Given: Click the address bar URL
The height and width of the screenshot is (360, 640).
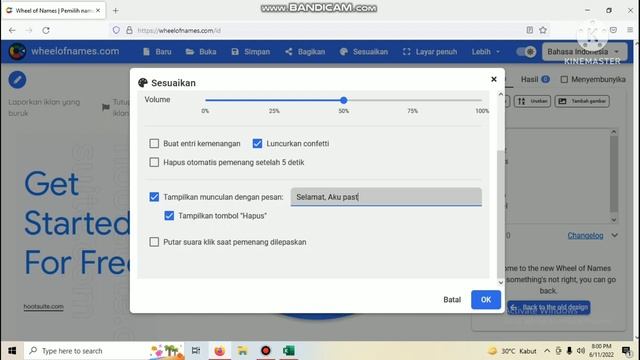Looking at the screenshot, I should point(179,31).
